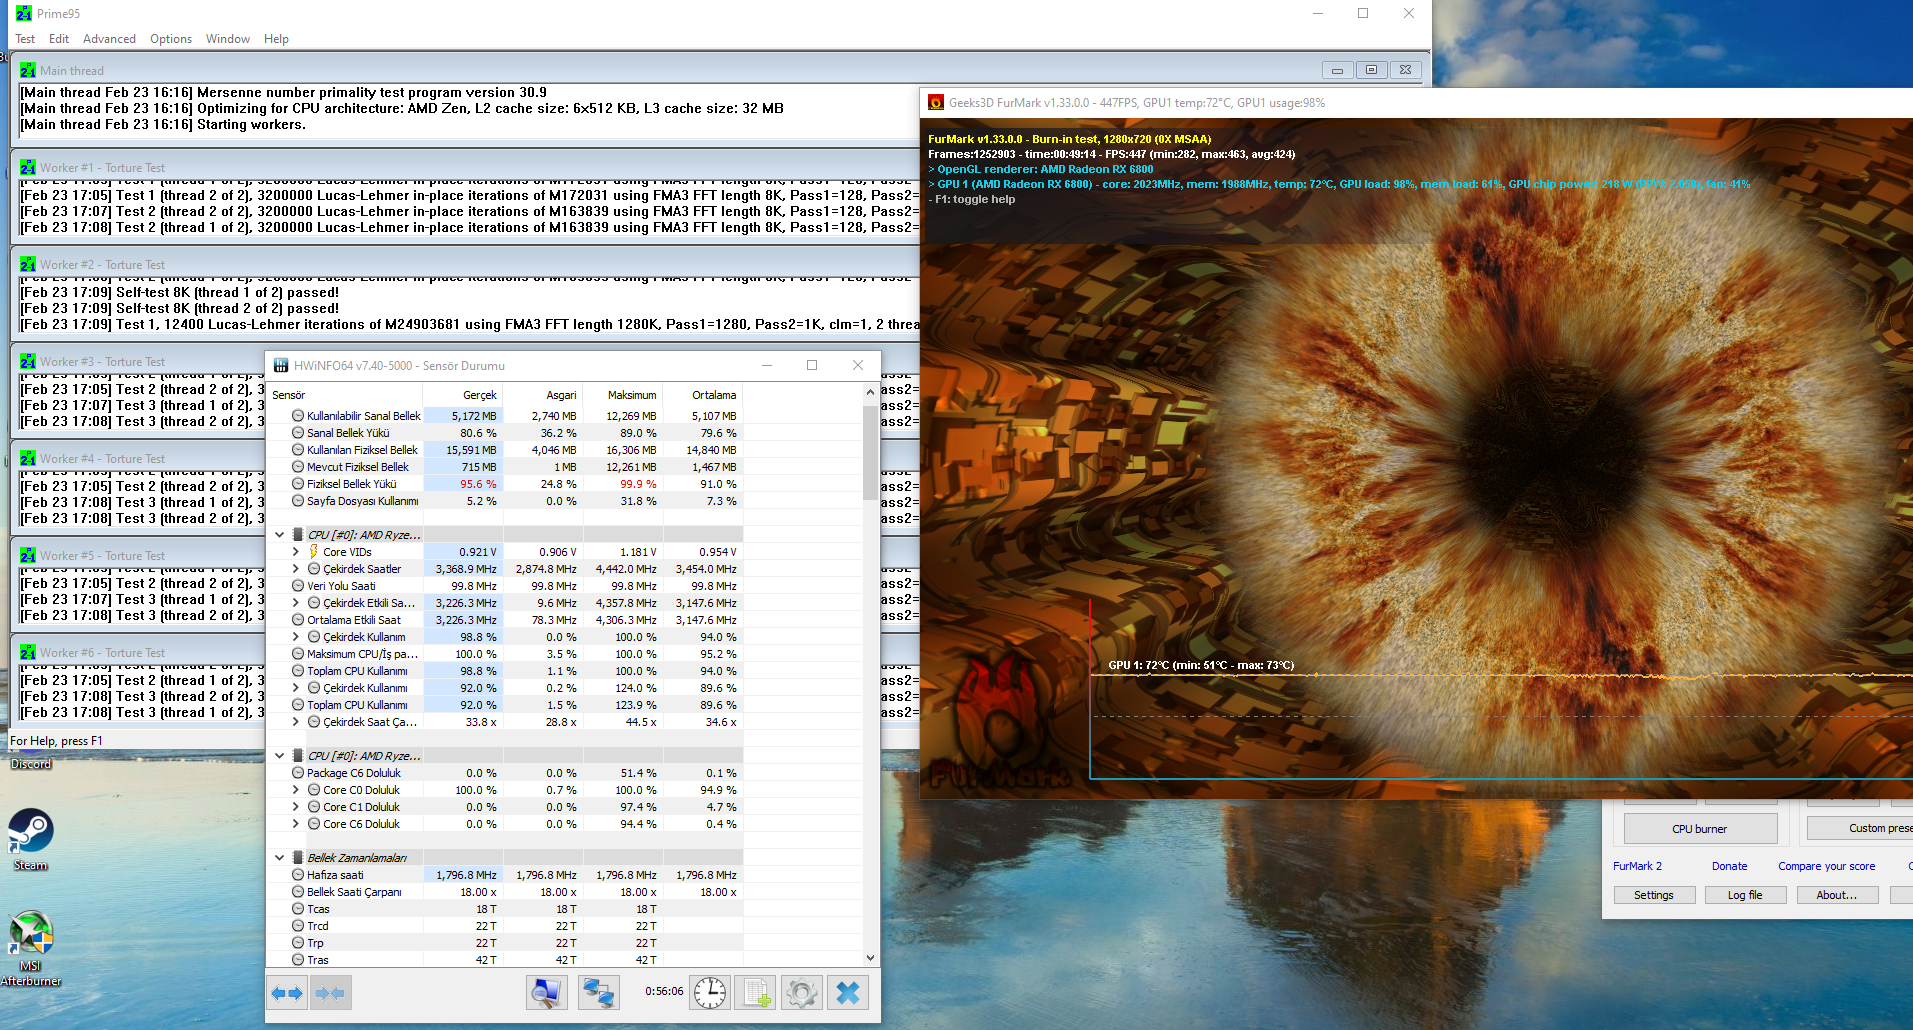Click the HWiNFO scrollbar down arrow
Image resolution: width=1913 pixels, height=1030 pixels.
point(870,958)
